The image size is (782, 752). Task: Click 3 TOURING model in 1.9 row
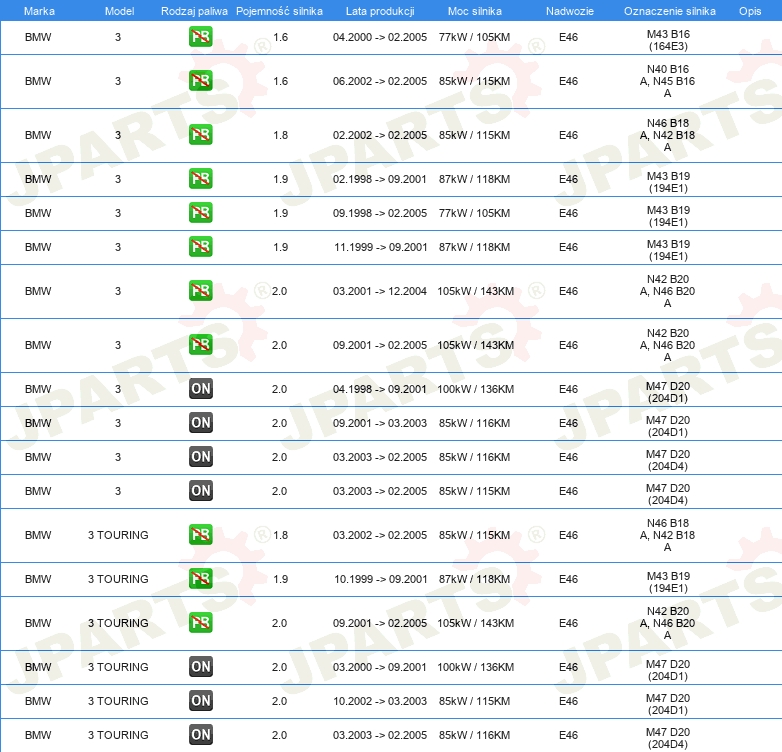tap(118, 579)
